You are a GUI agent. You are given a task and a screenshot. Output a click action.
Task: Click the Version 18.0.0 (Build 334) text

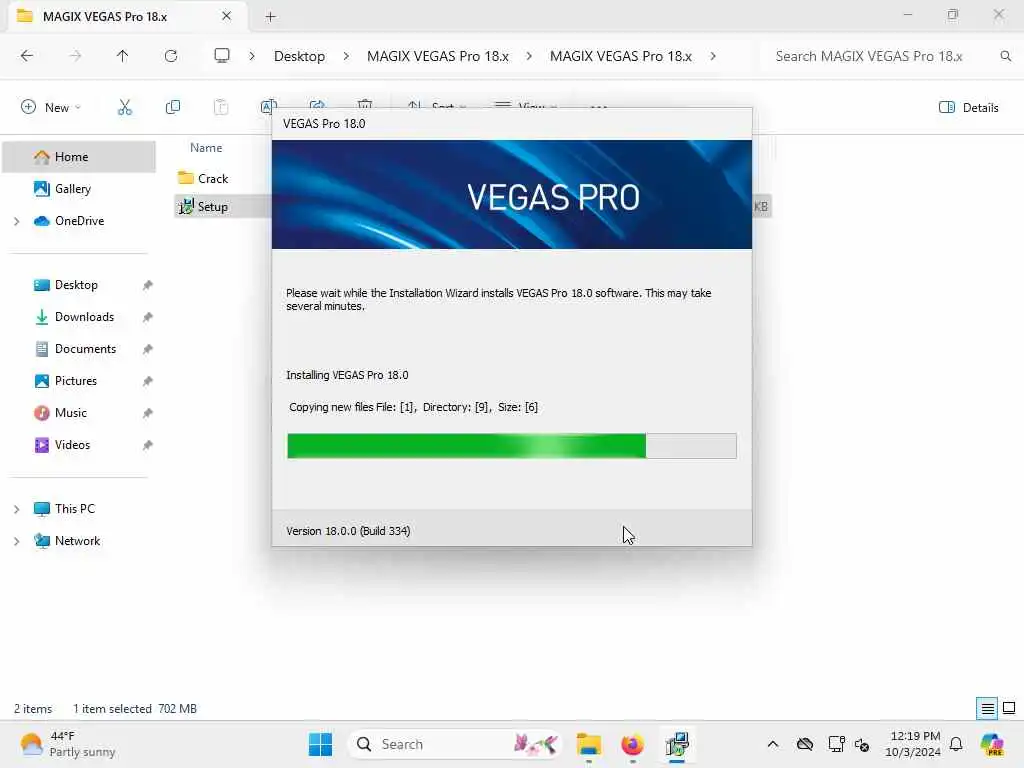click(348, 531)
